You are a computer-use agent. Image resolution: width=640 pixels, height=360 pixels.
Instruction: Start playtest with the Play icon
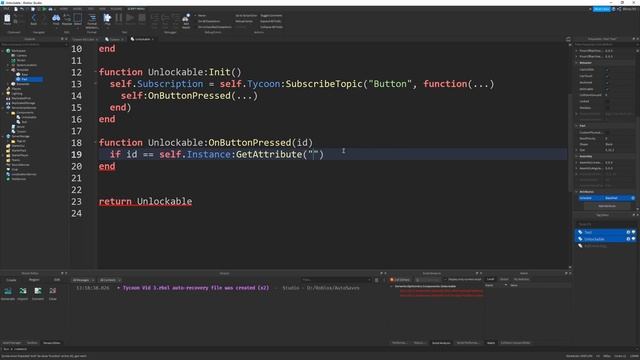[107, 18]
